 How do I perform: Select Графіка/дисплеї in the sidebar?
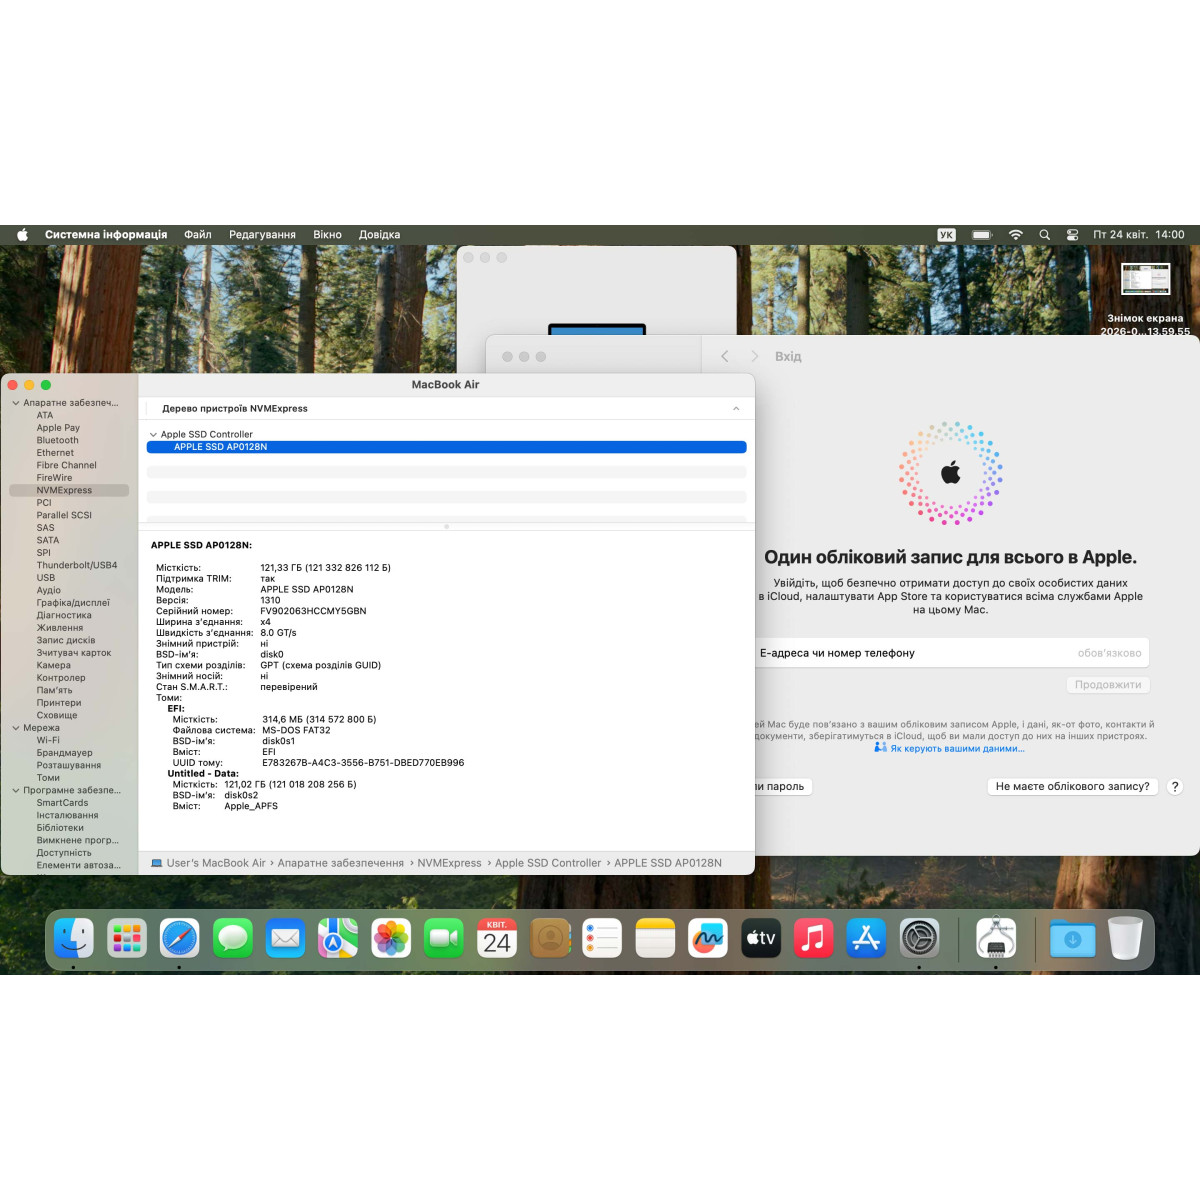tap(73, 603)
